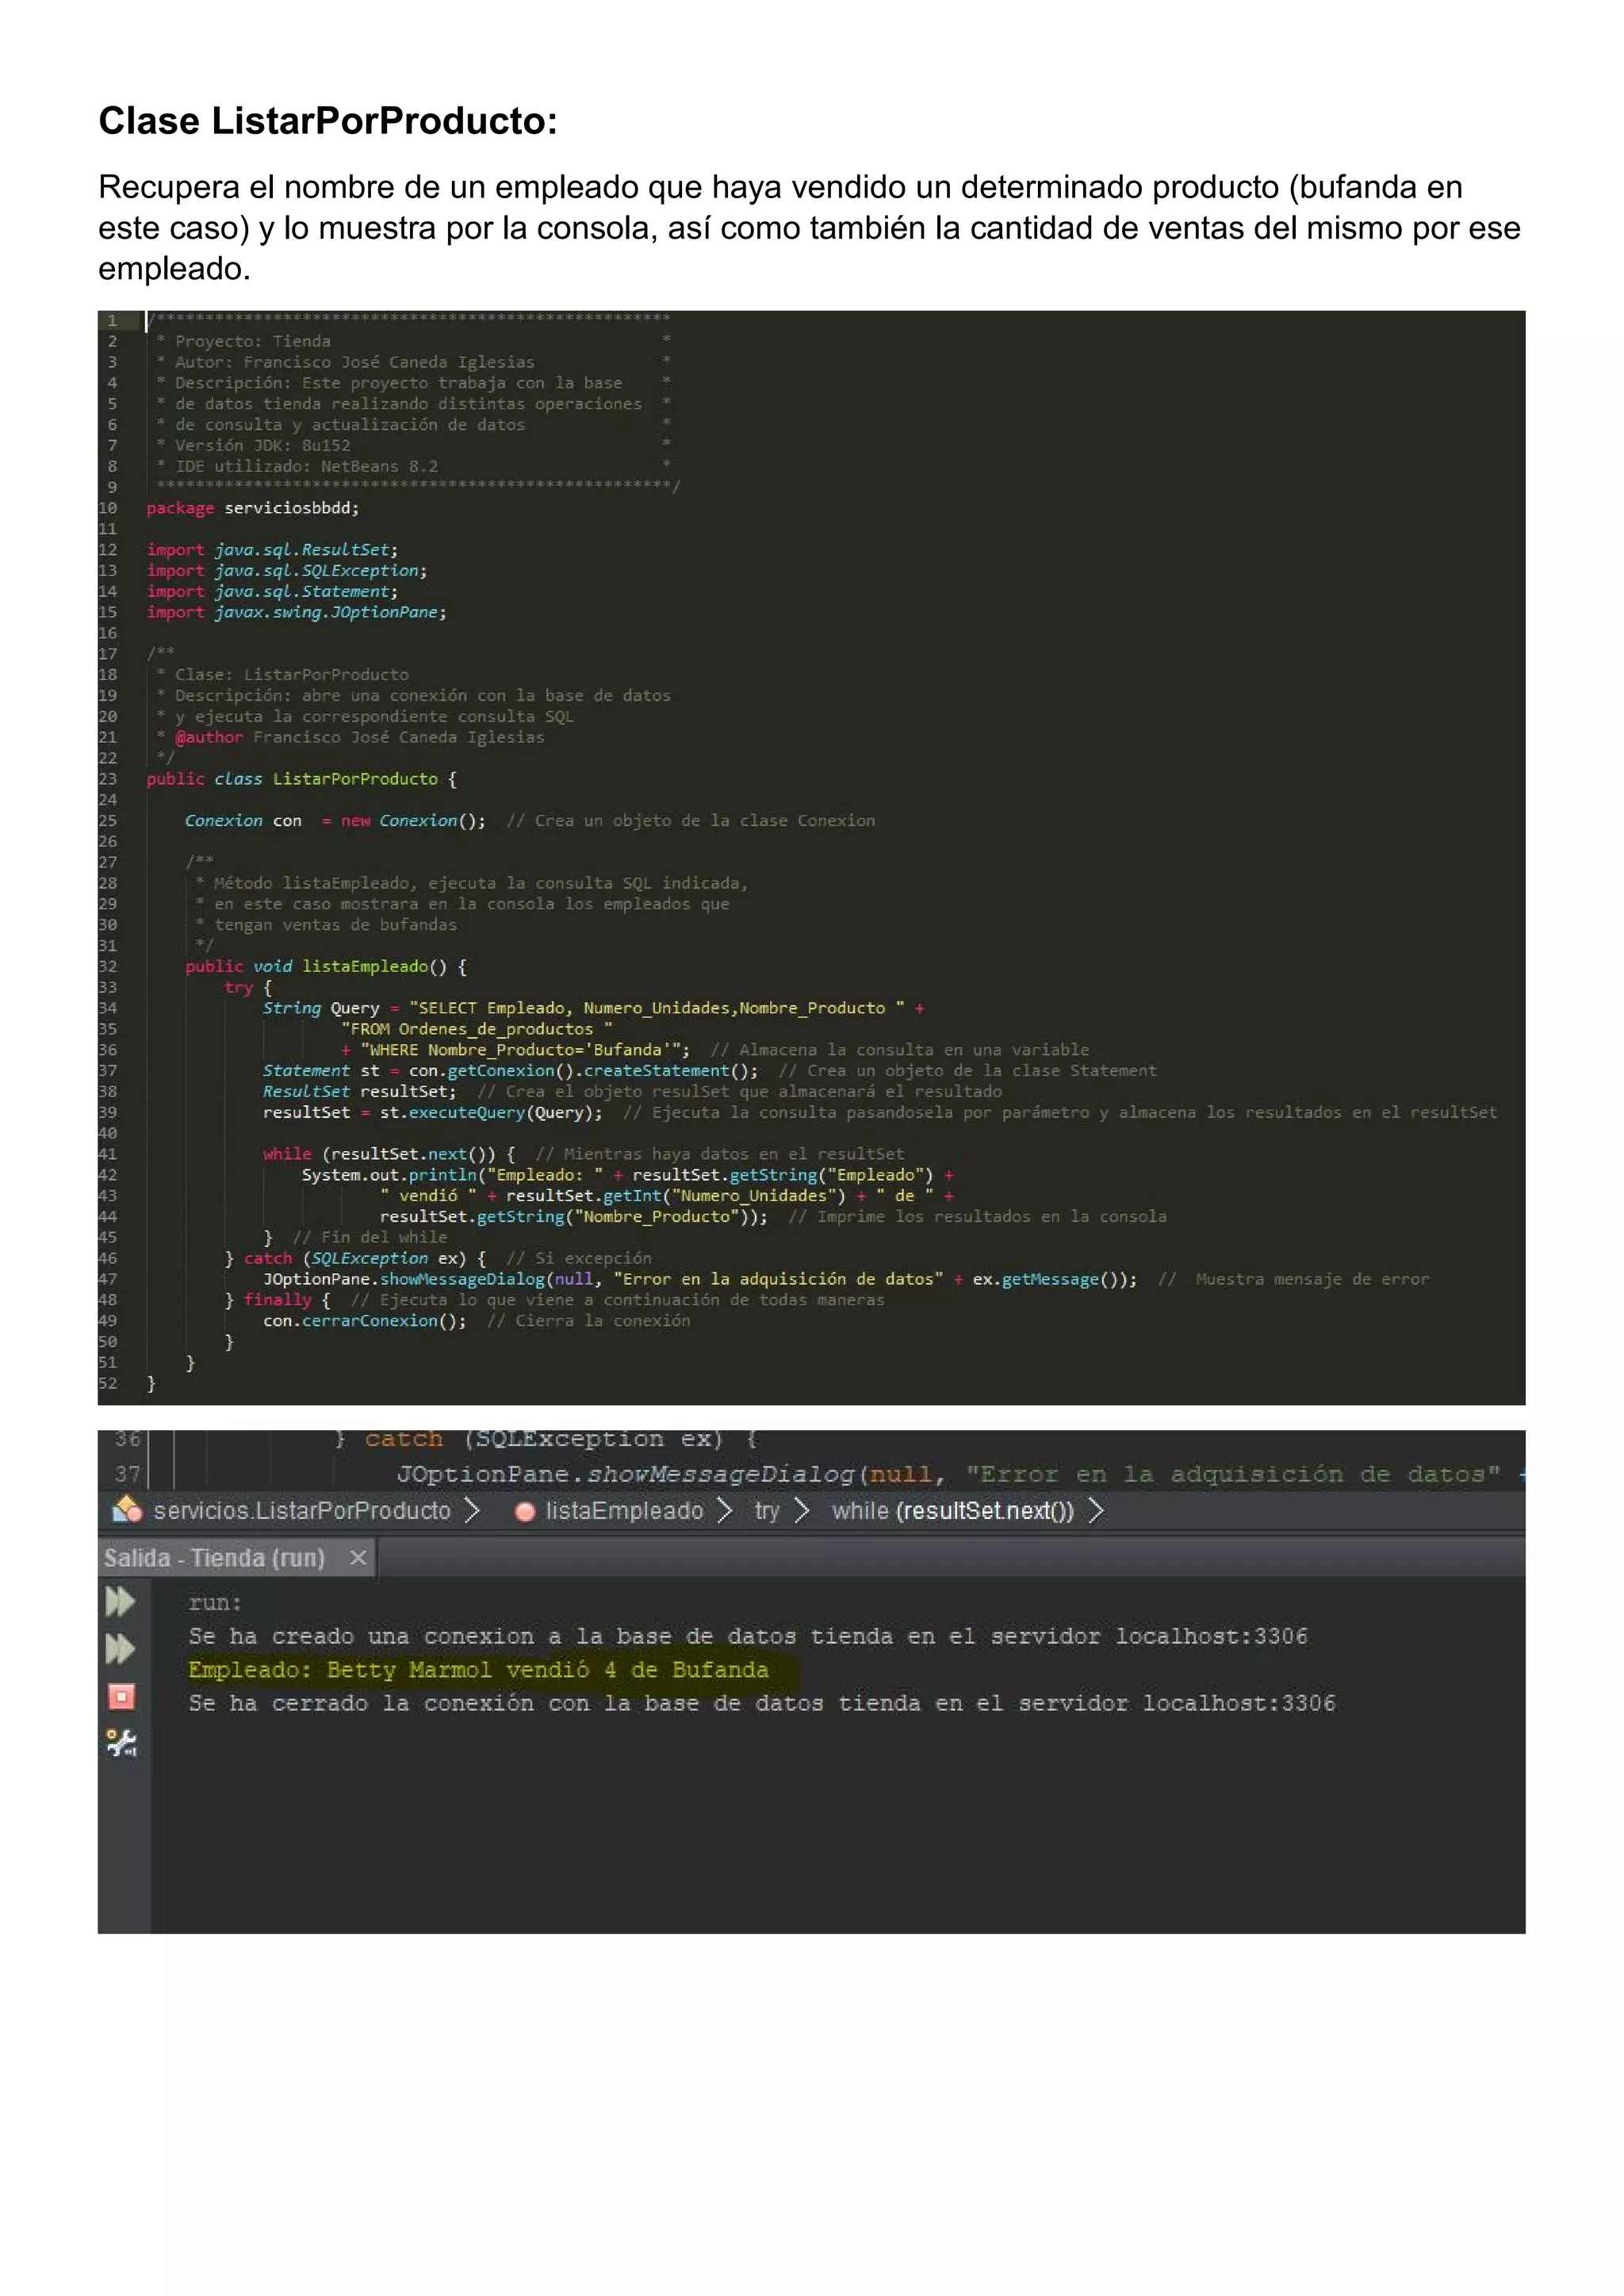
Task: Click 'import java.sql.ResultSet;' code line
Action: 272,550
